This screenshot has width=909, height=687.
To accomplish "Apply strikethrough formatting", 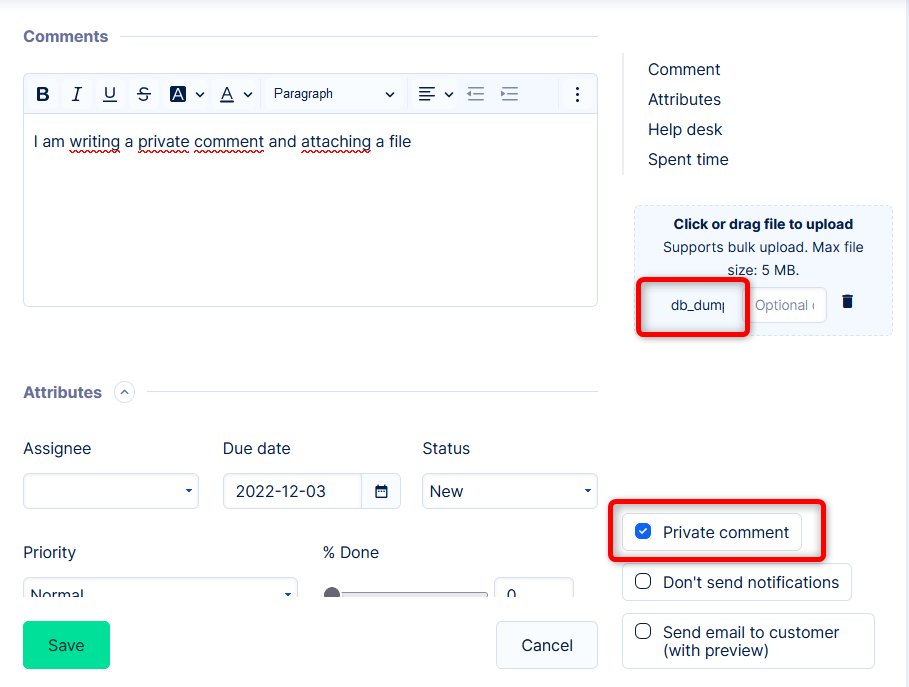I will 144,94.
